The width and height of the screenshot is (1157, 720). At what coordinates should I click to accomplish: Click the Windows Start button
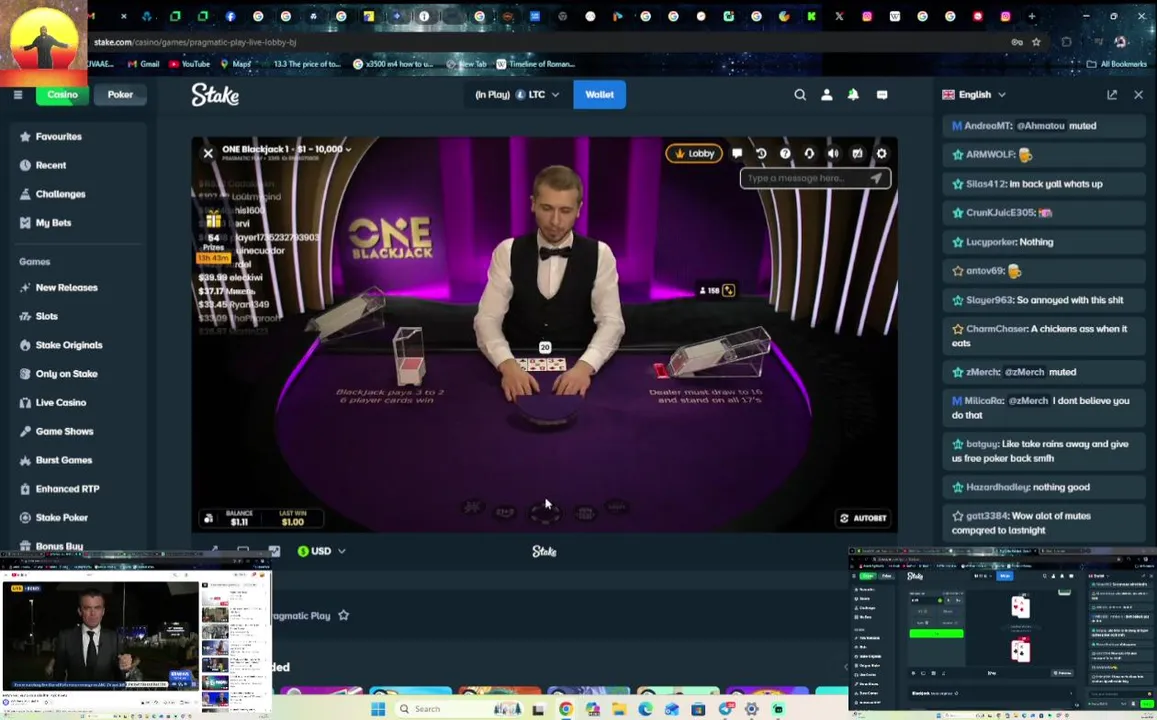[378, 709]
